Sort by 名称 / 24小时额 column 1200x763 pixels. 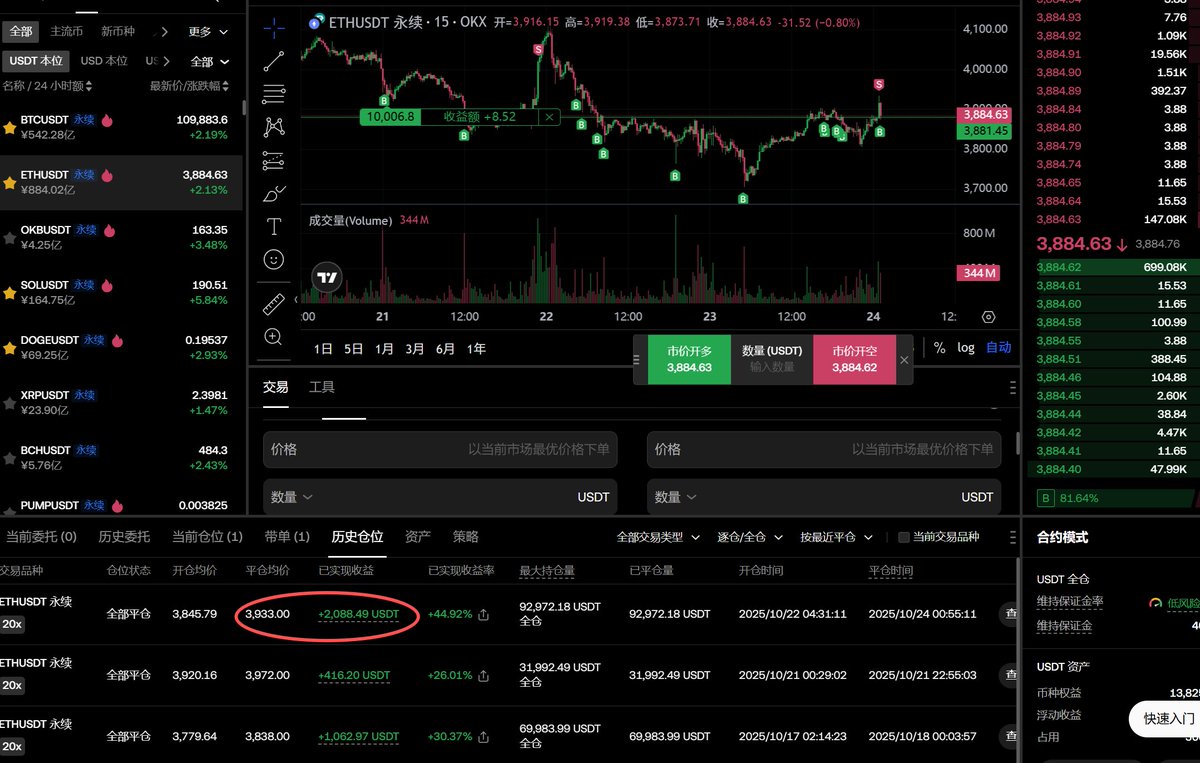click(47, 86)
